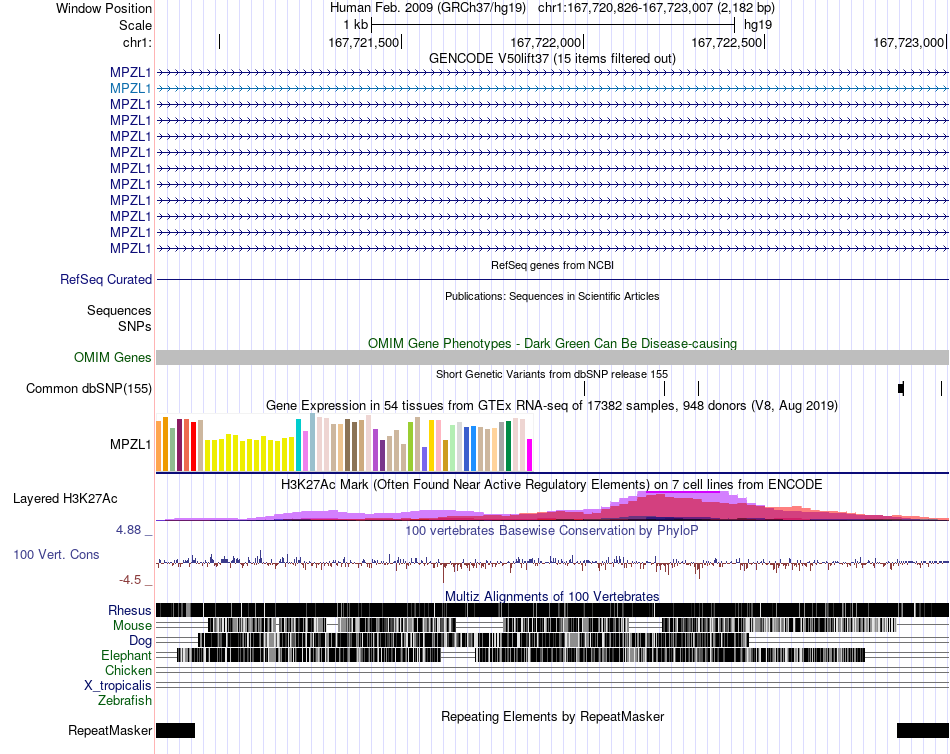Select the Elephant alignment label

click(126, 655)
